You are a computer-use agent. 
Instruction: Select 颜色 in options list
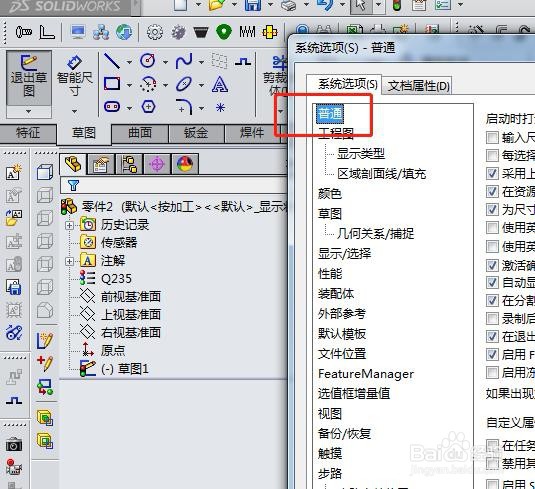(x=330, y=194)
